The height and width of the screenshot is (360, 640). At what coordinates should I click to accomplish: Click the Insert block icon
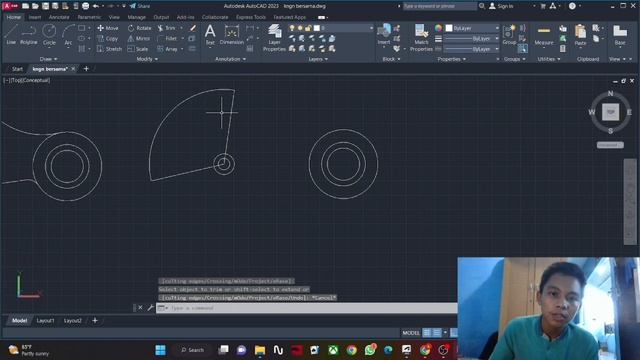[384, 34]
